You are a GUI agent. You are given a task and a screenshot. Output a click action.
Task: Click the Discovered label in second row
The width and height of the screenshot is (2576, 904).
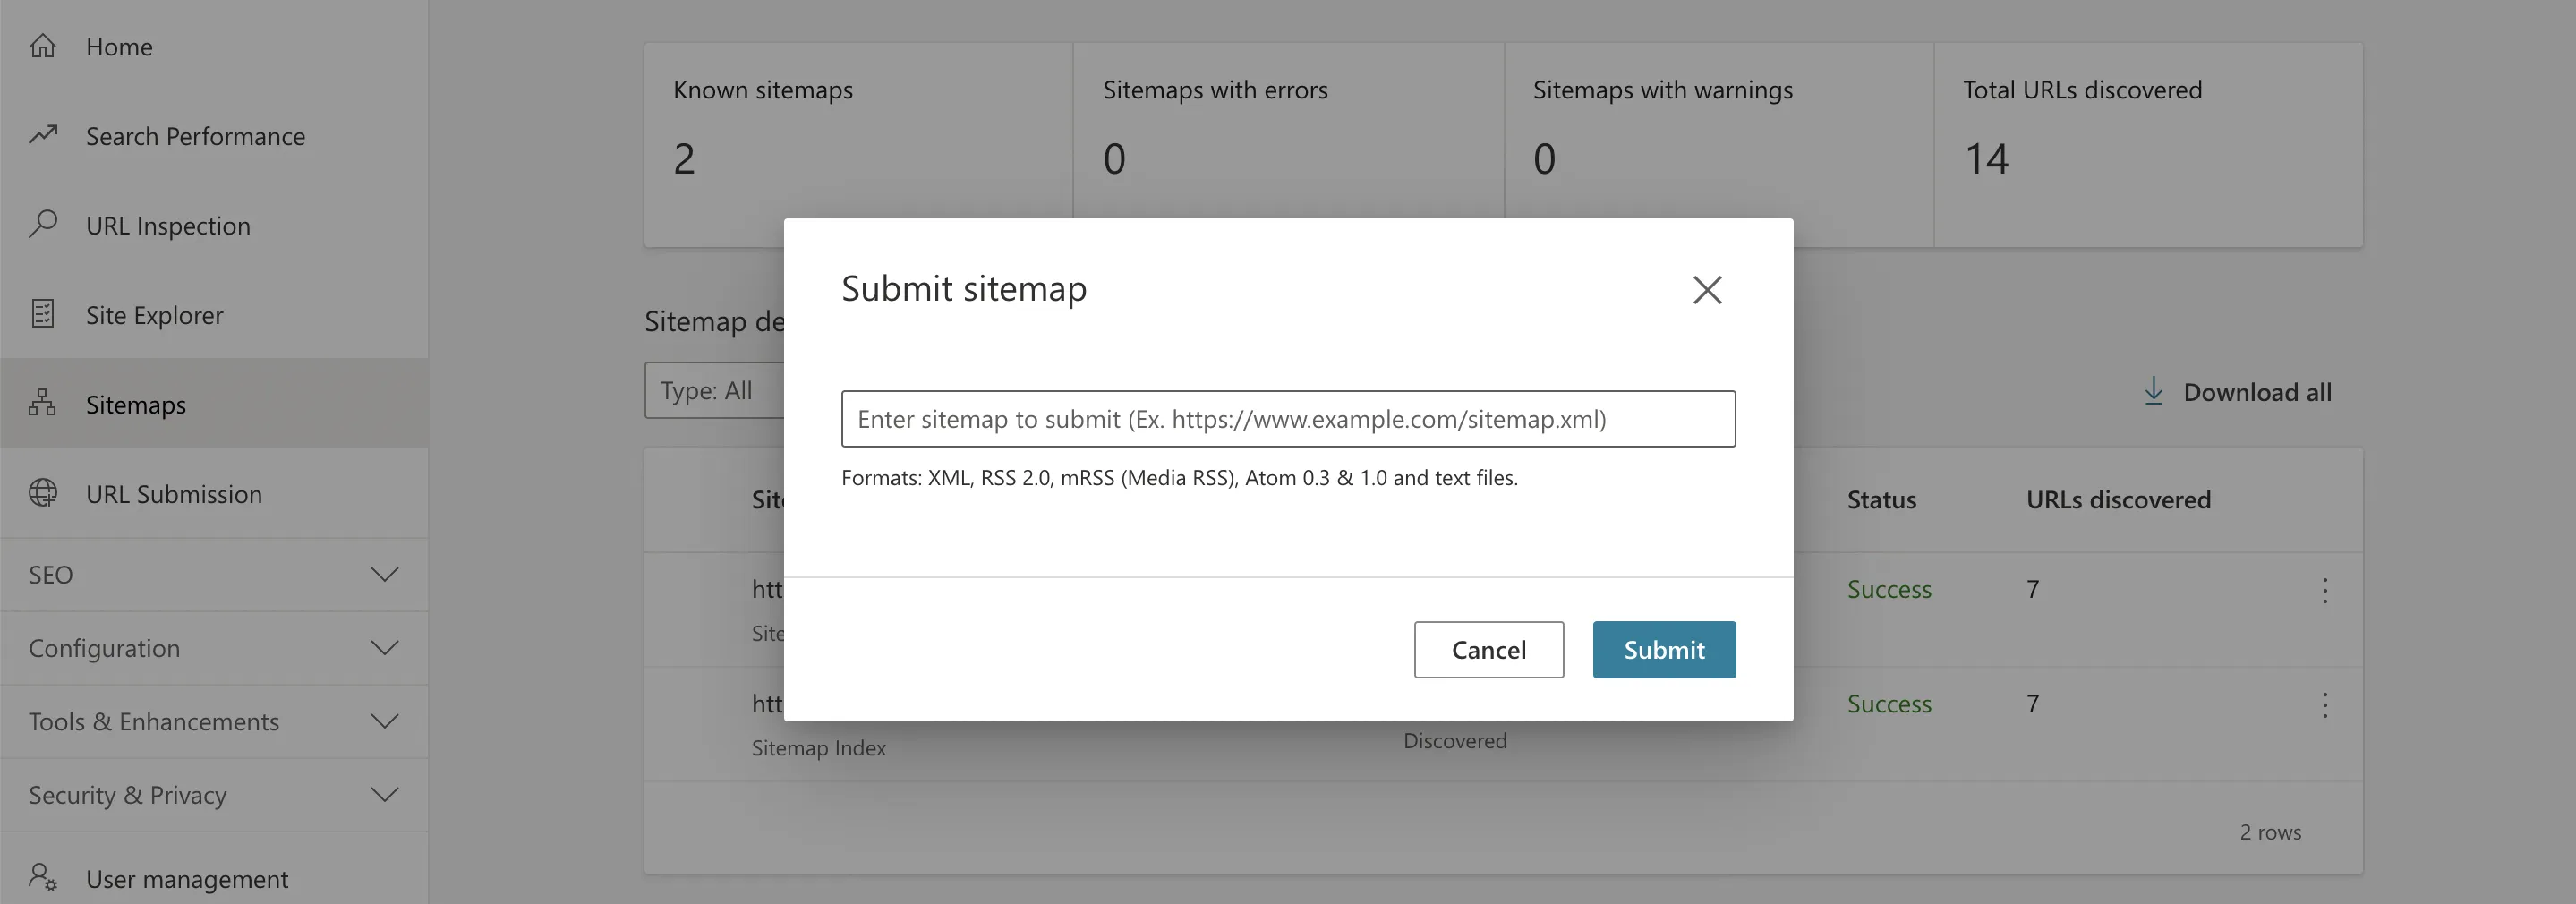(x=1455, y=740)
